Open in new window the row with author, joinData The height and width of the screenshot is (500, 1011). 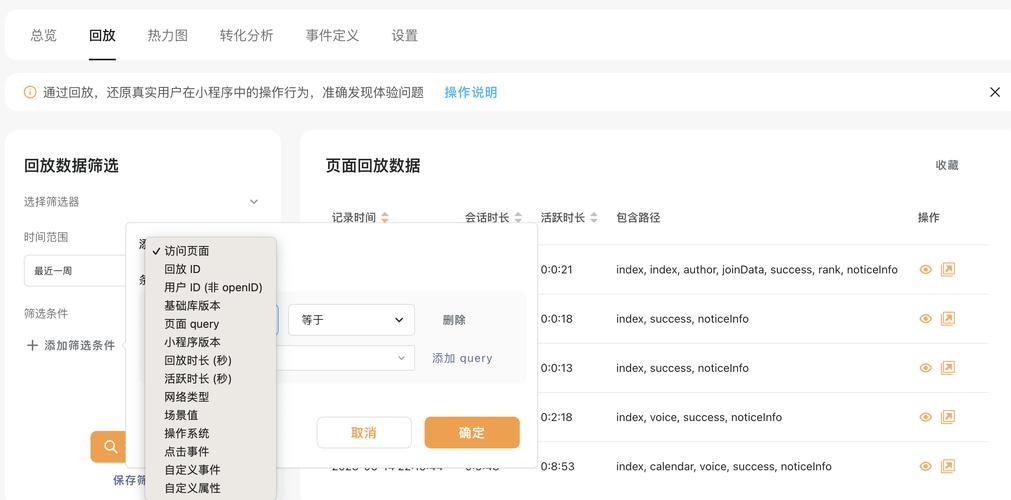pyautogui.click(x=947, y=270)
